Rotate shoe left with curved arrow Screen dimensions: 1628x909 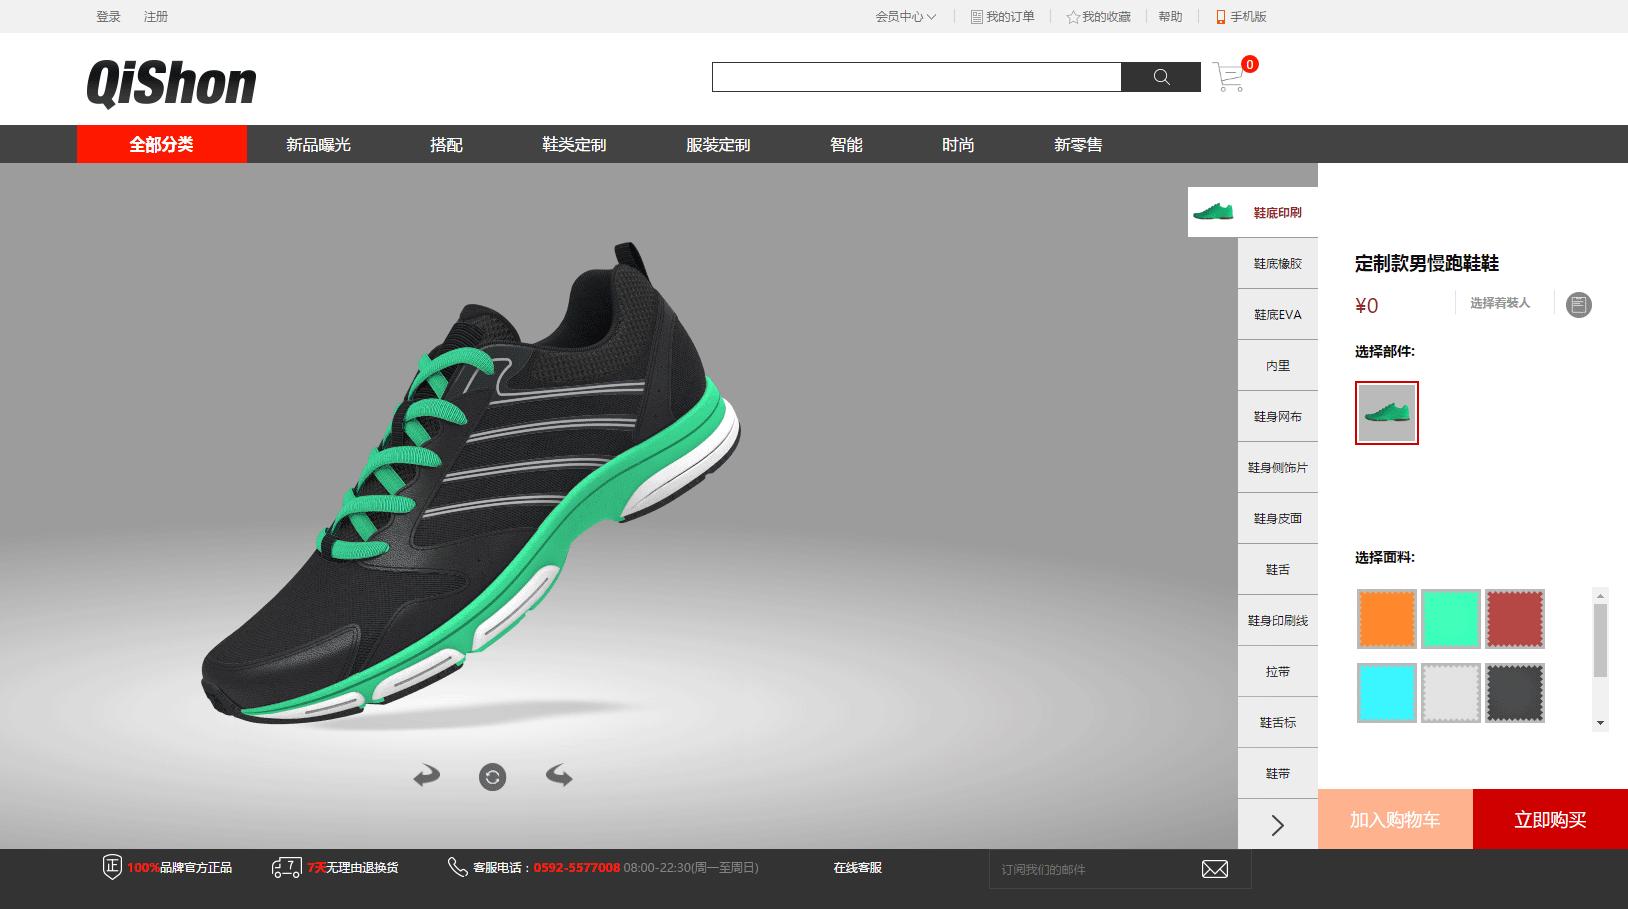427,776
